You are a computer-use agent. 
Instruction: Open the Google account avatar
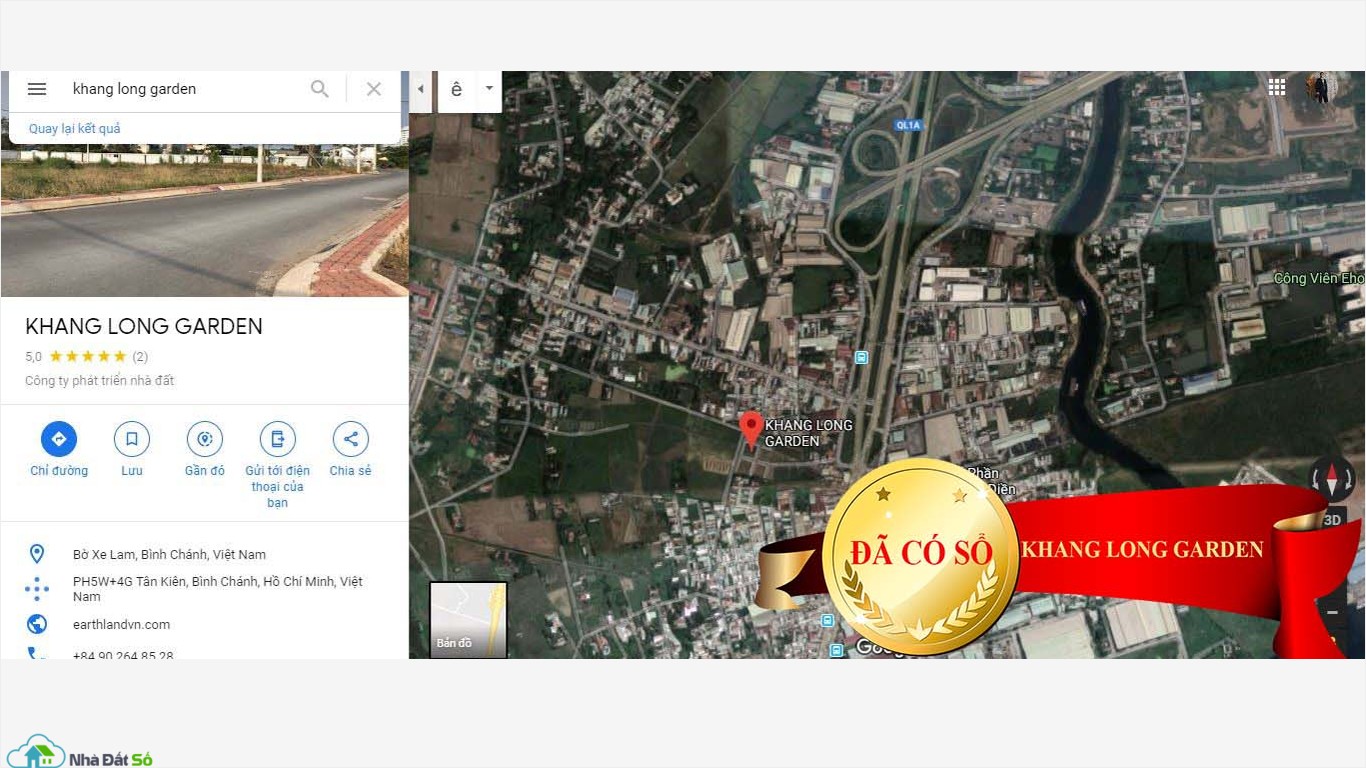click(1321, 88)
